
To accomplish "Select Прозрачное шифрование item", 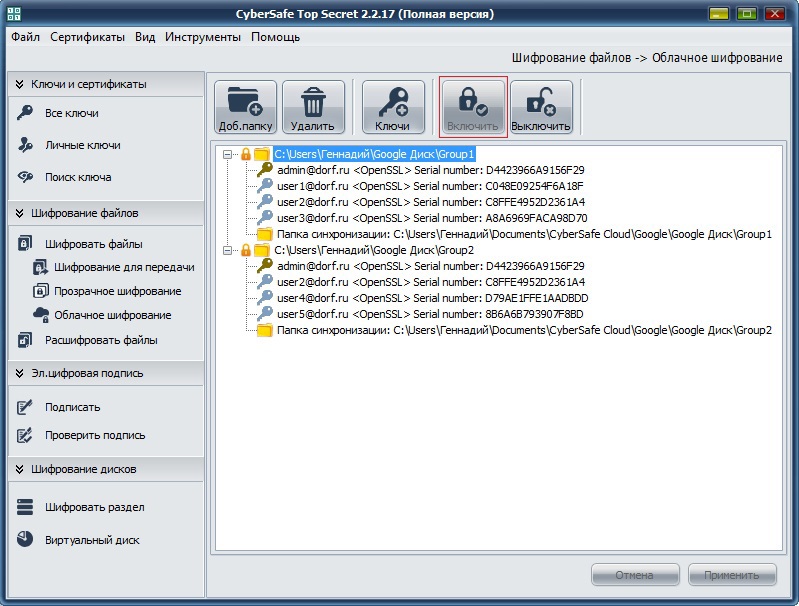I will (x=118, y=291).
